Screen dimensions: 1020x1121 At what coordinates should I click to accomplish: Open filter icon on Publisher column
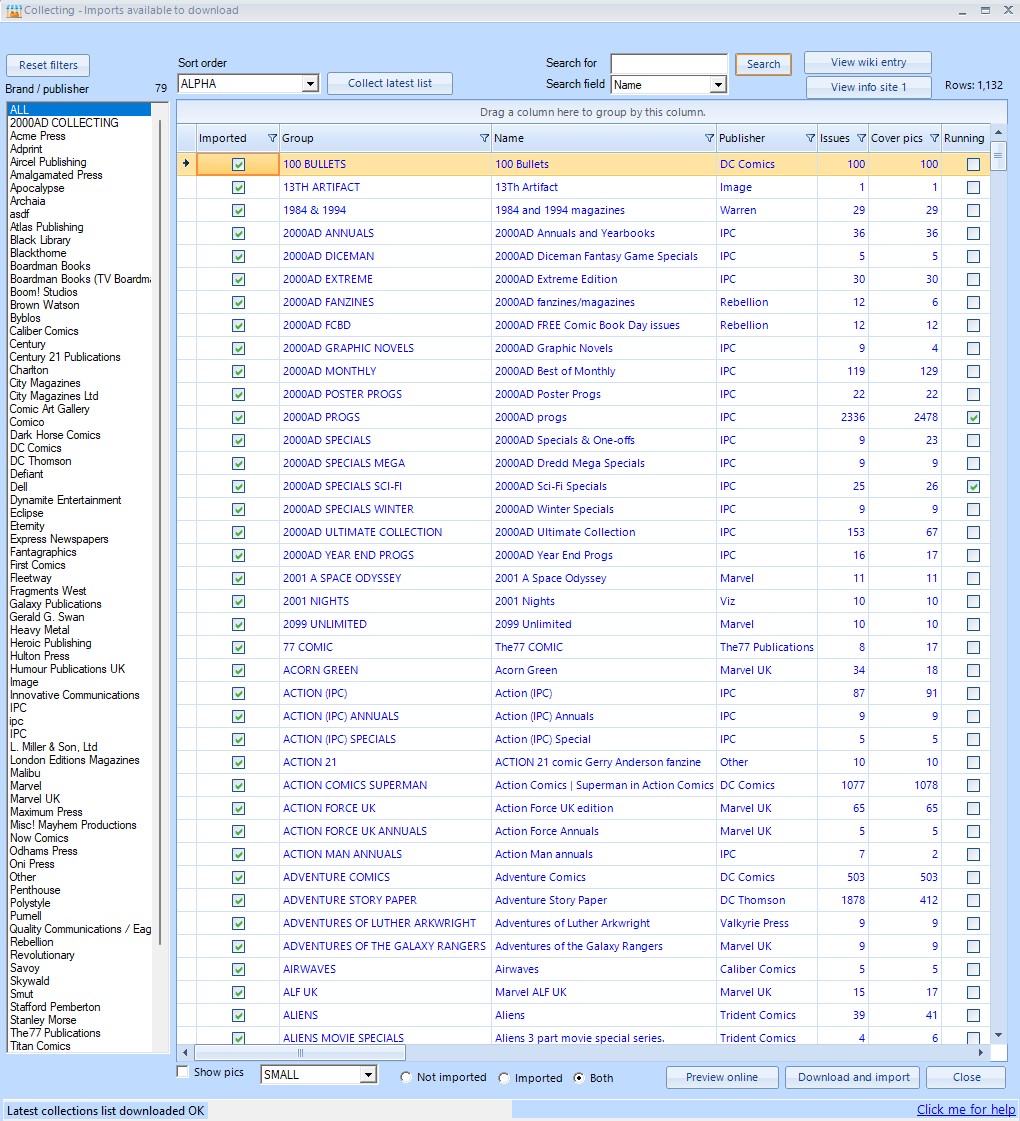[x=810, y=139]
